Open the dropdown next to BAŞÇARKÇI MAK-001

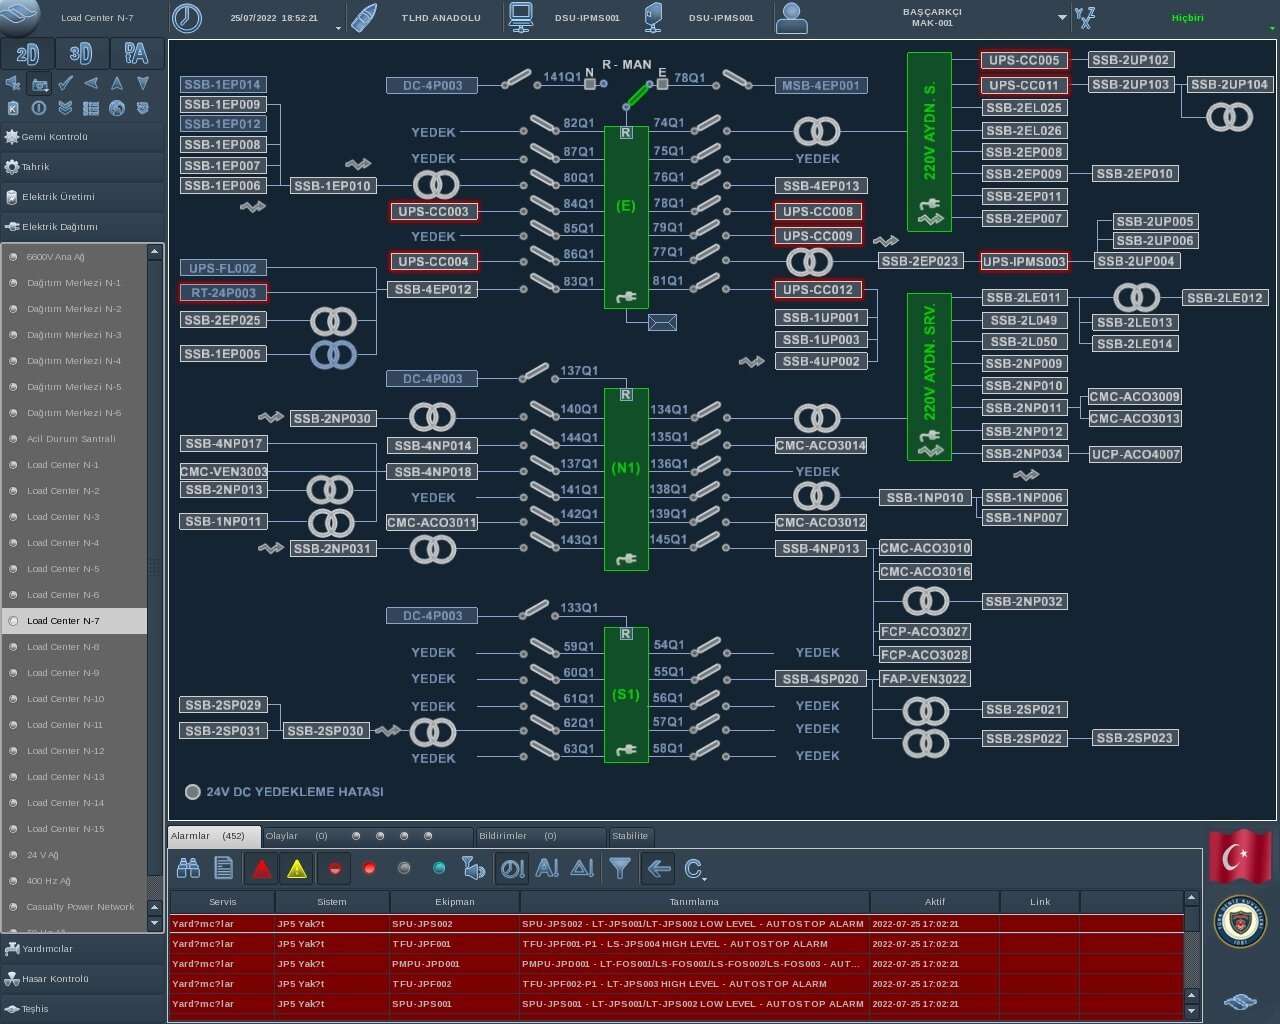[x=1061, y=18]
